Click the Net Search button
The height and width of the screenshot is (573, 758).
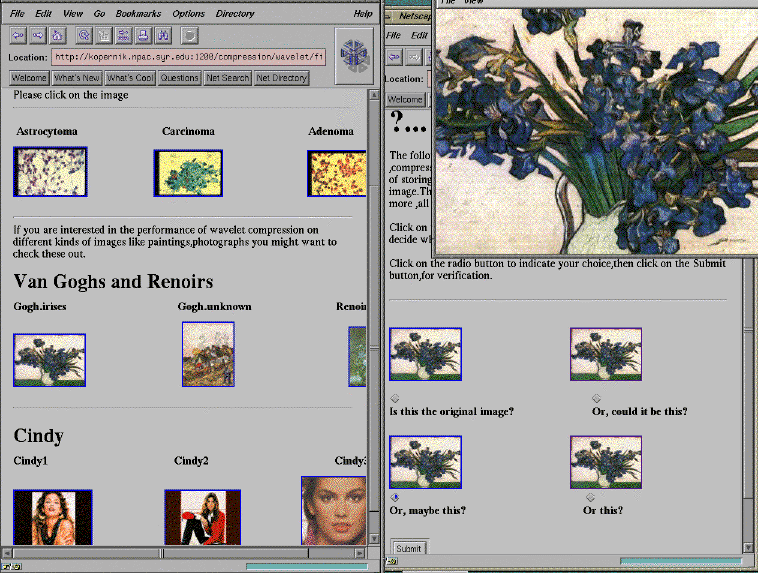pyautogui.click(x=228, y=78)
